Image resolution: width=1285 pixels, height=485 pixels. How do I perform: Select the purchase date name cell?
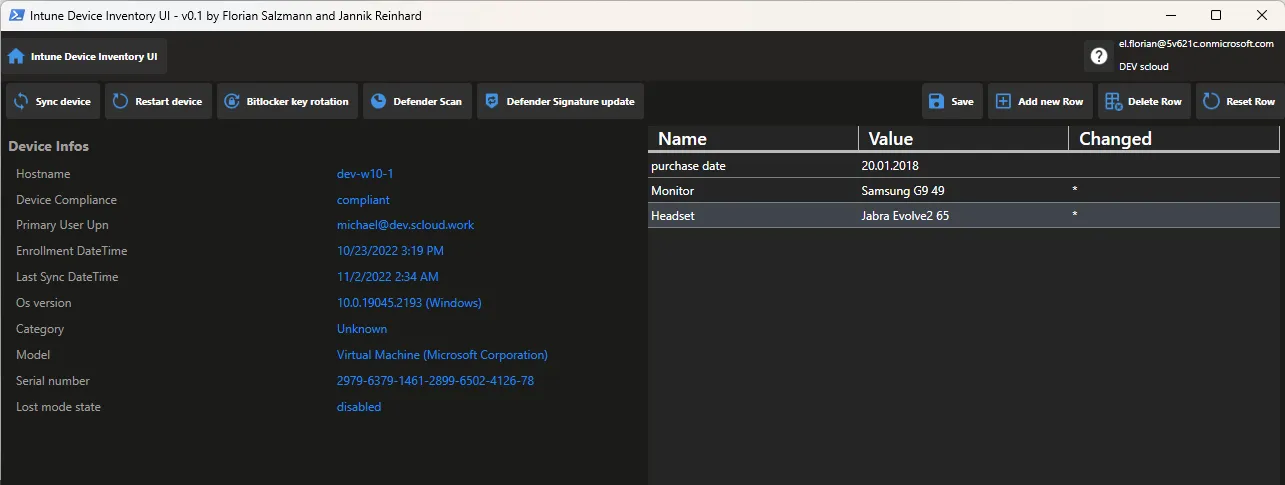tap(753, 165)
